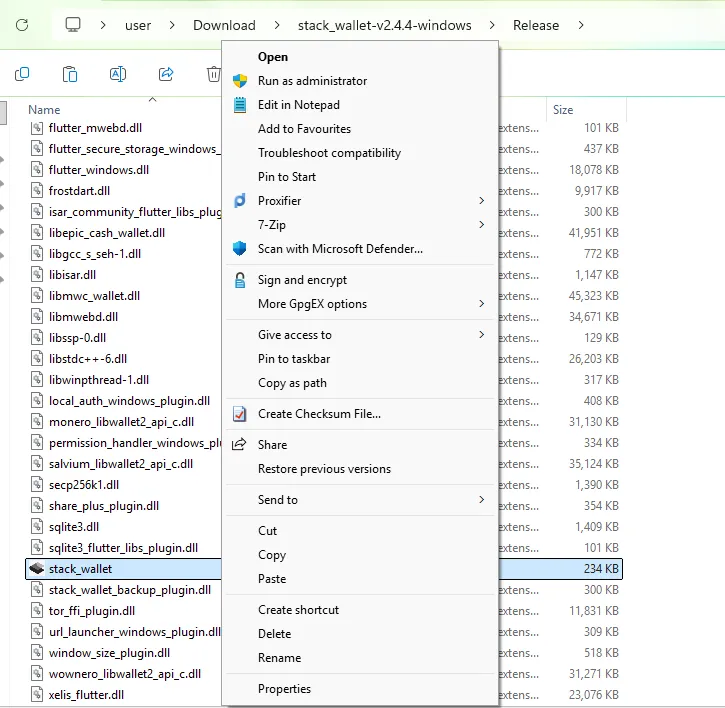Choose Pin to taskbar
This screenshot has height=708, width=725.
360,359
